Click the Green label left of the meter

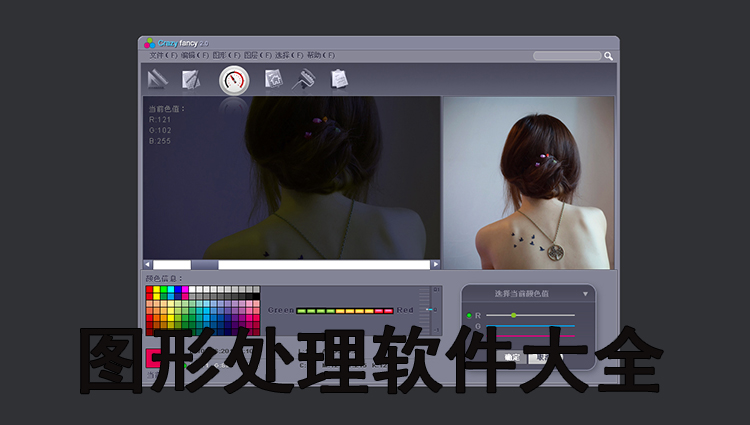click(x=281, y=310)
